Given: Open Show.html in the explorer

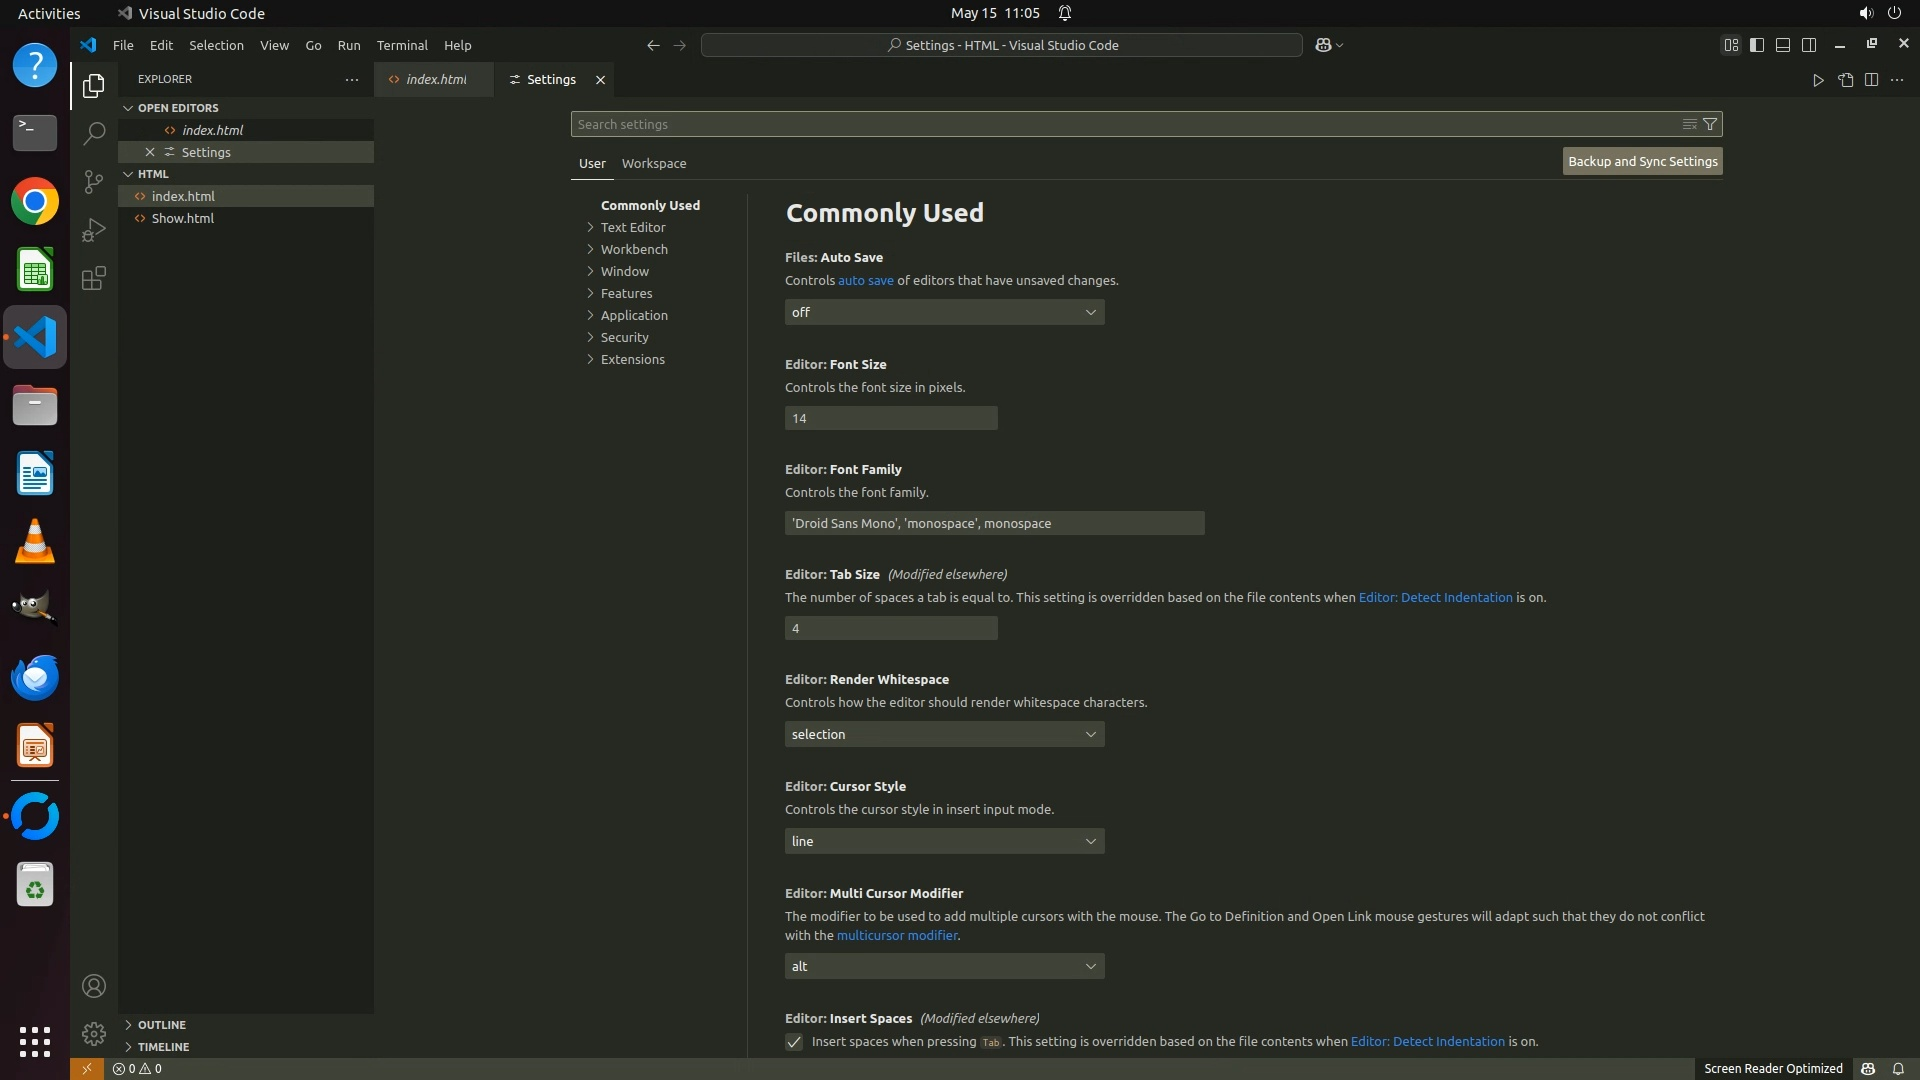Looking at the screenshot, I should coord(183,218).
